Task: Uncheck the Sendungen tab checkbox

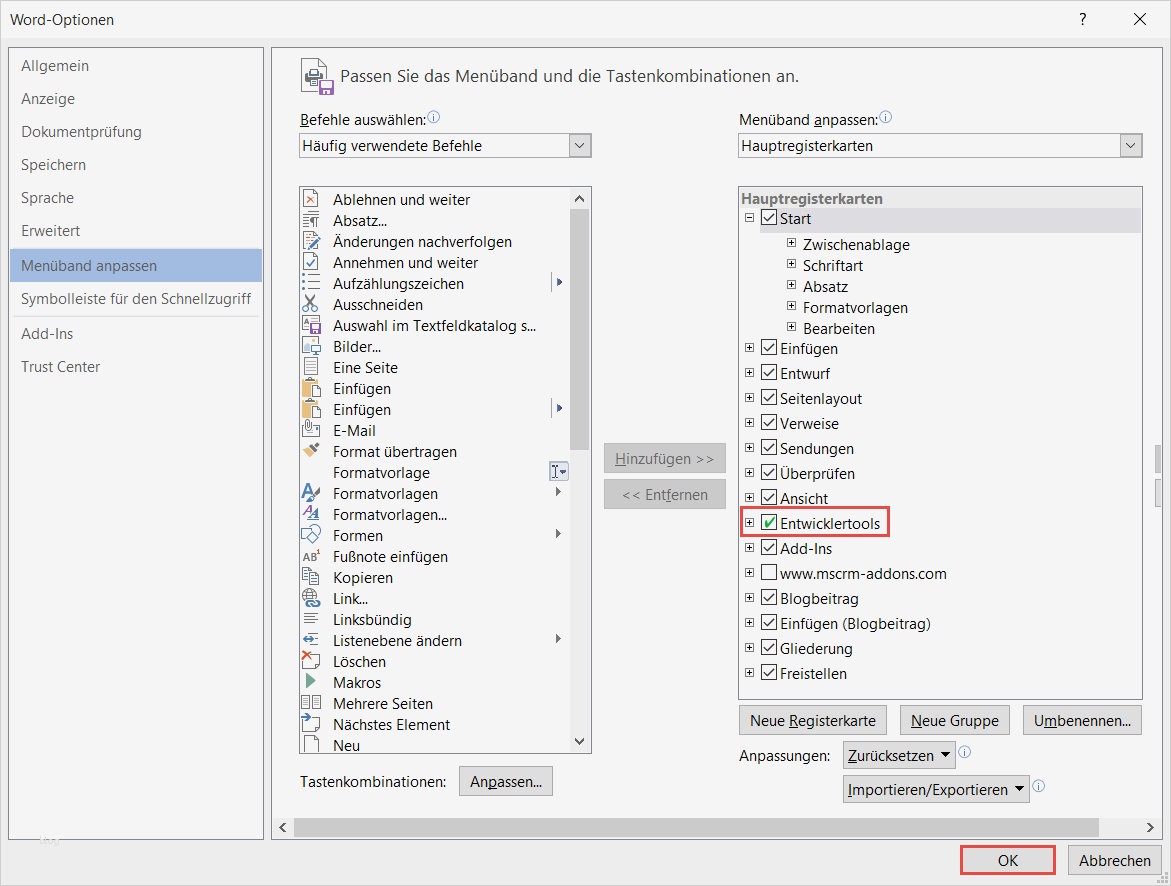Action: [769, 448]
